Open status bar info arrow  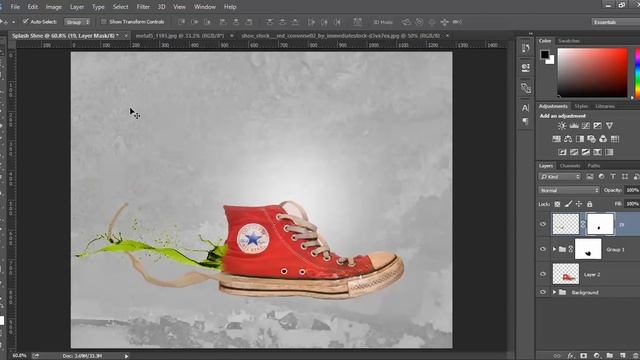pyautogui.click(x=126, y=356)
